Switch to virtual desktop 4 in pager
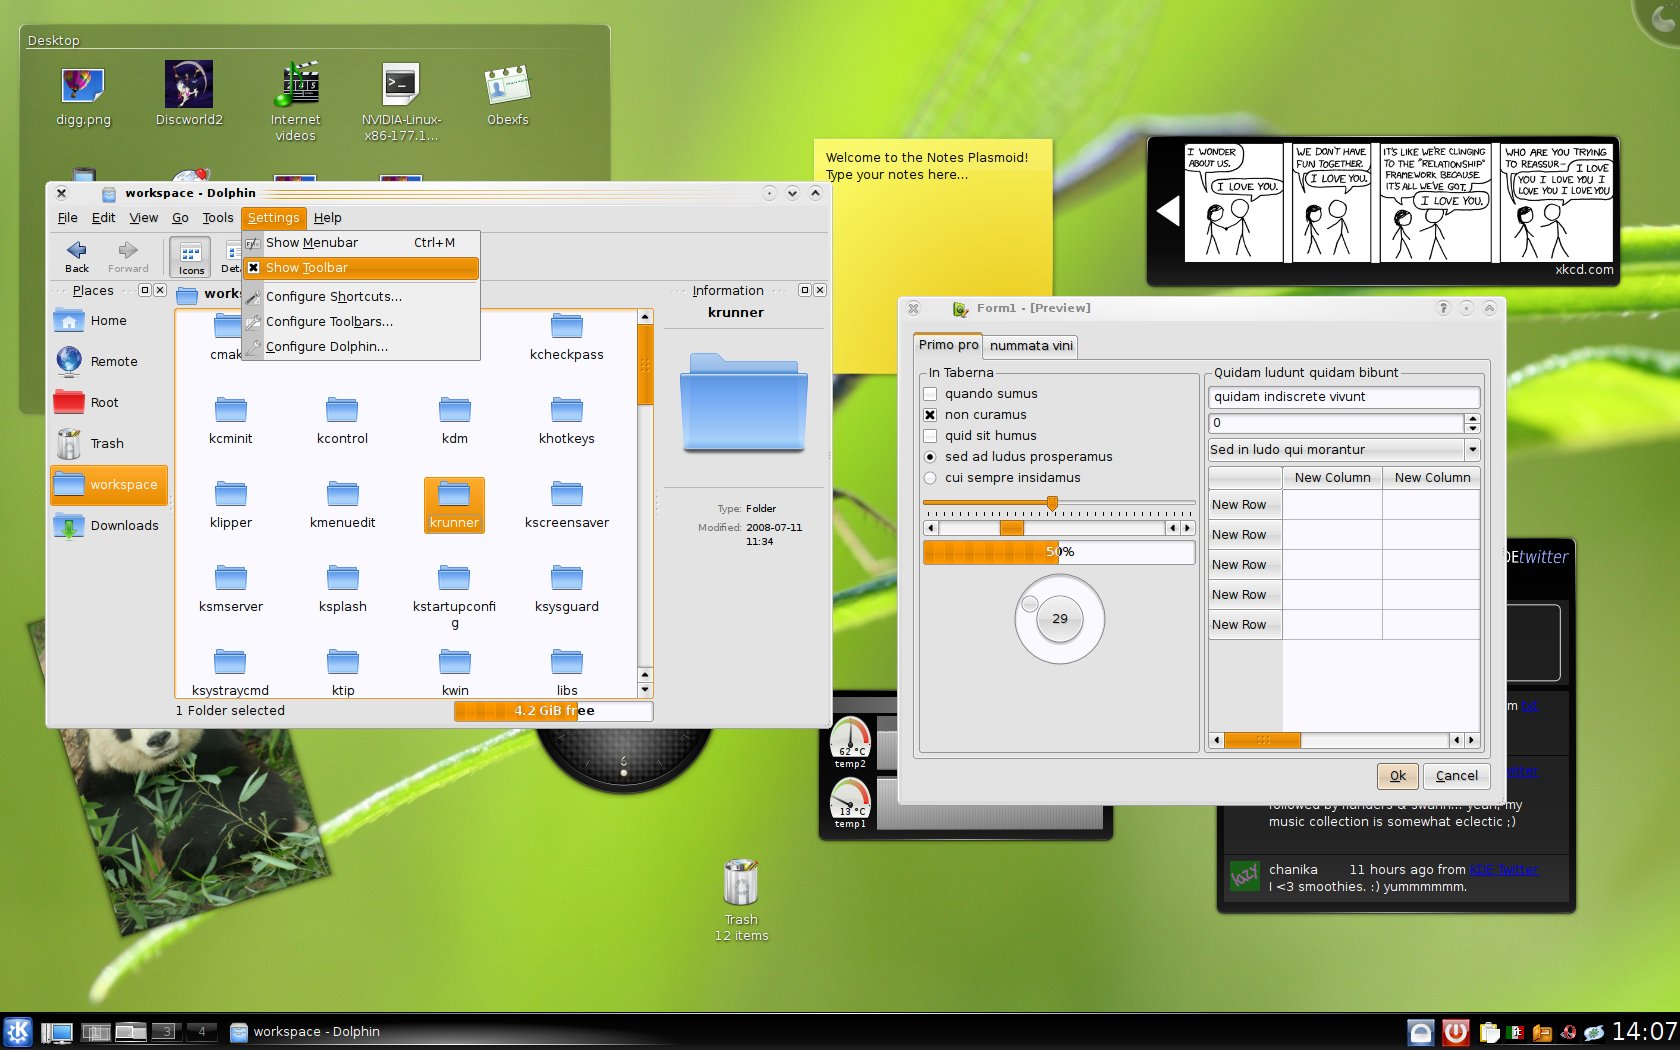This screenshot has height=1050, width=1680. pyautogui.click(x=201, y=1031)
